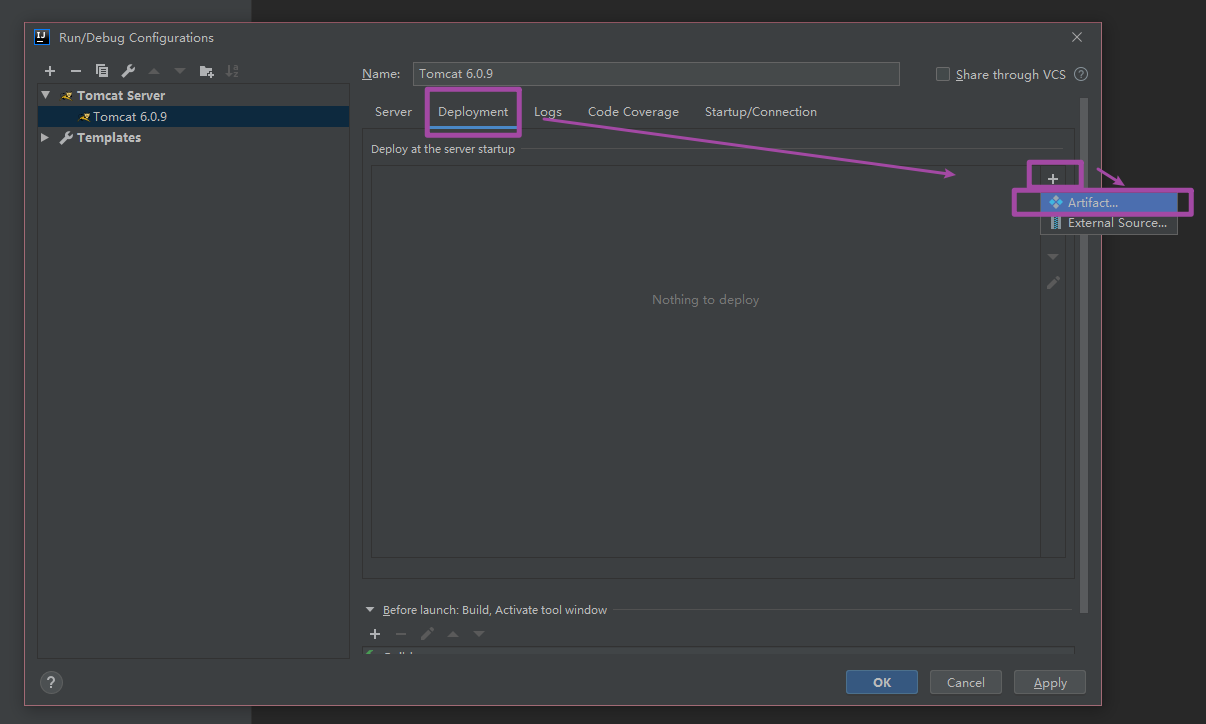Expand the Templates tree node

pyautogui.click(x=45, y=137)
